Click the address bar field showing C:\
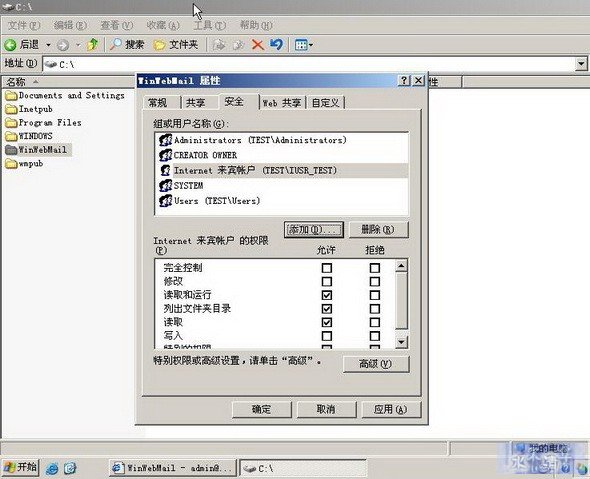This screenshot has width=590, height=479. pyautogui.click(x=309, y=64)
